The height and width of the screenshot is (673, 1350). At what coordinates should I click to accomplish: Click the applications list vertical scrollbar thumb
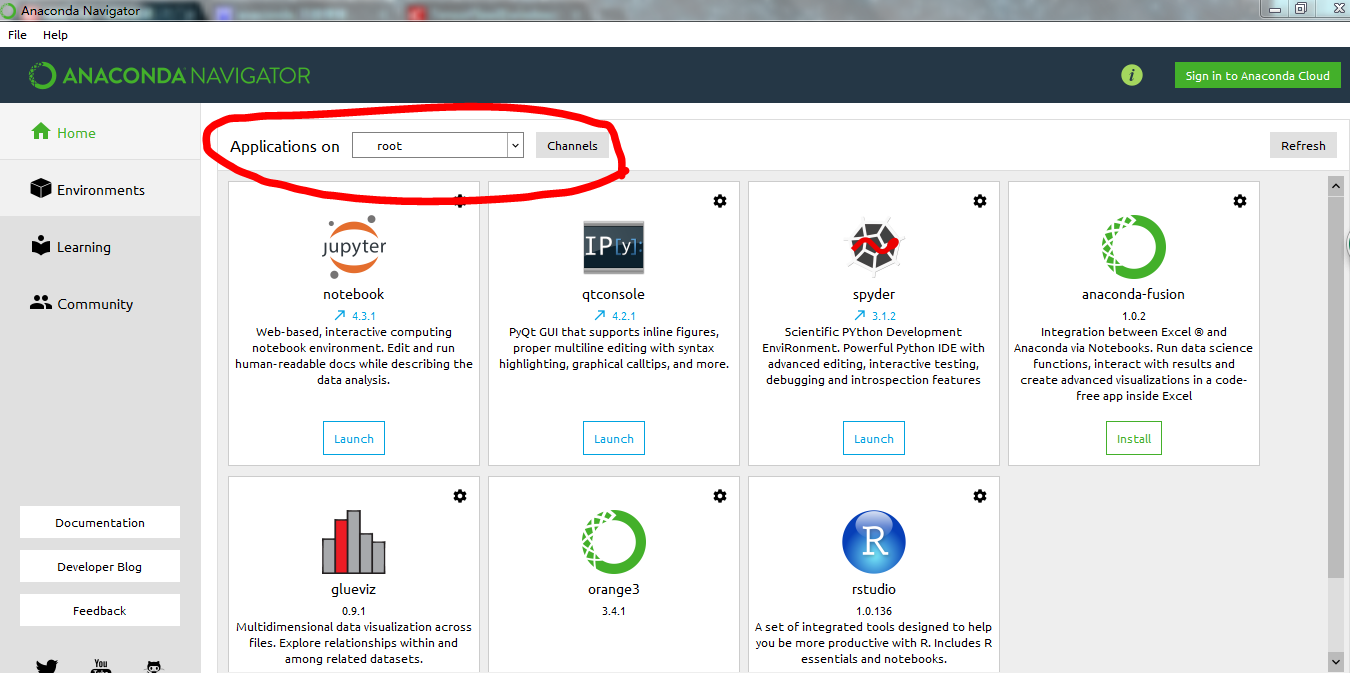click(x=1335, y=386)
